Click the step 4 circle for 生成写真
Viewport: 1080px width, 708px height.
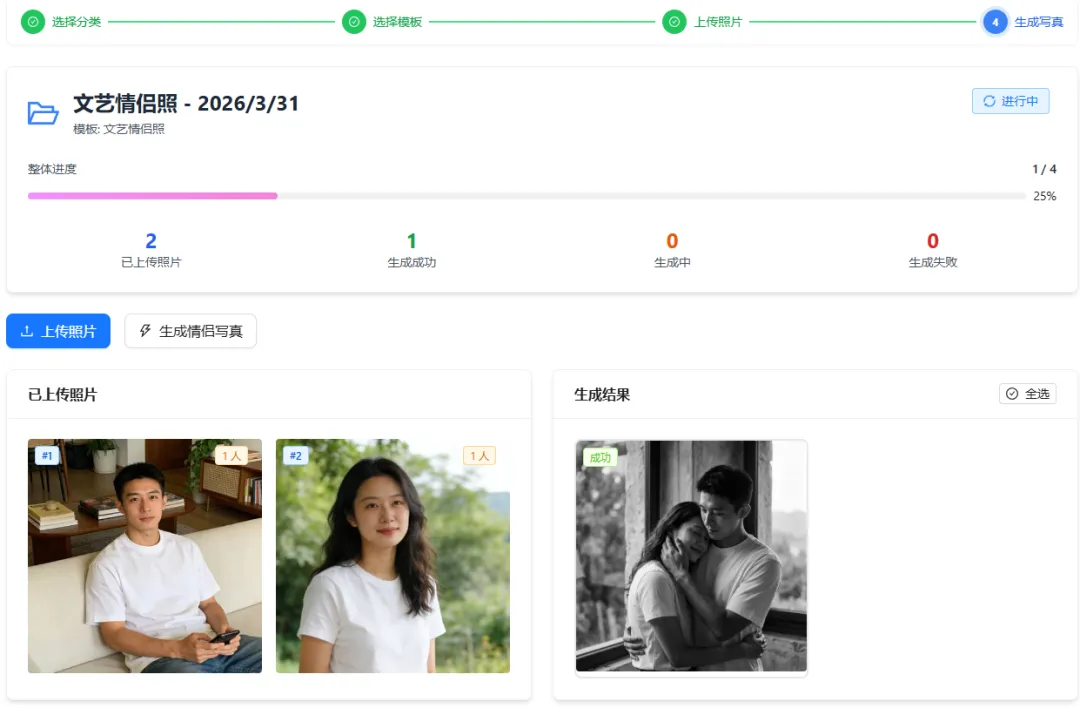(995, 22)
